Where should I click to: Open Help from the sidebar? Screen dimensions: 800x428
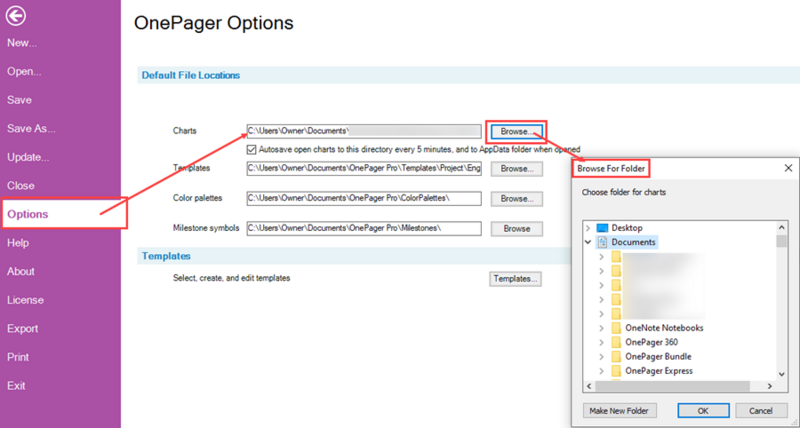click(x=18, y=243)
